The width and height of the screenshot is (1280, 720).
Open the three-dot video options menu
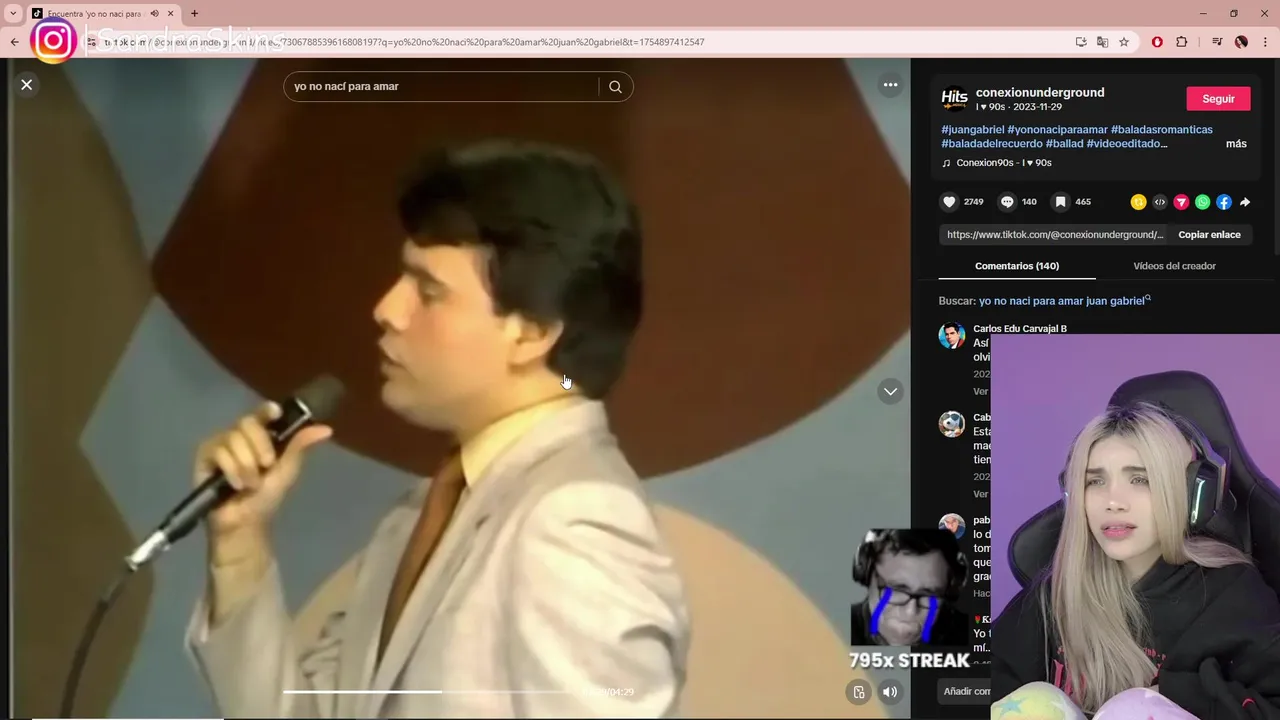click(x=890, y=85)
